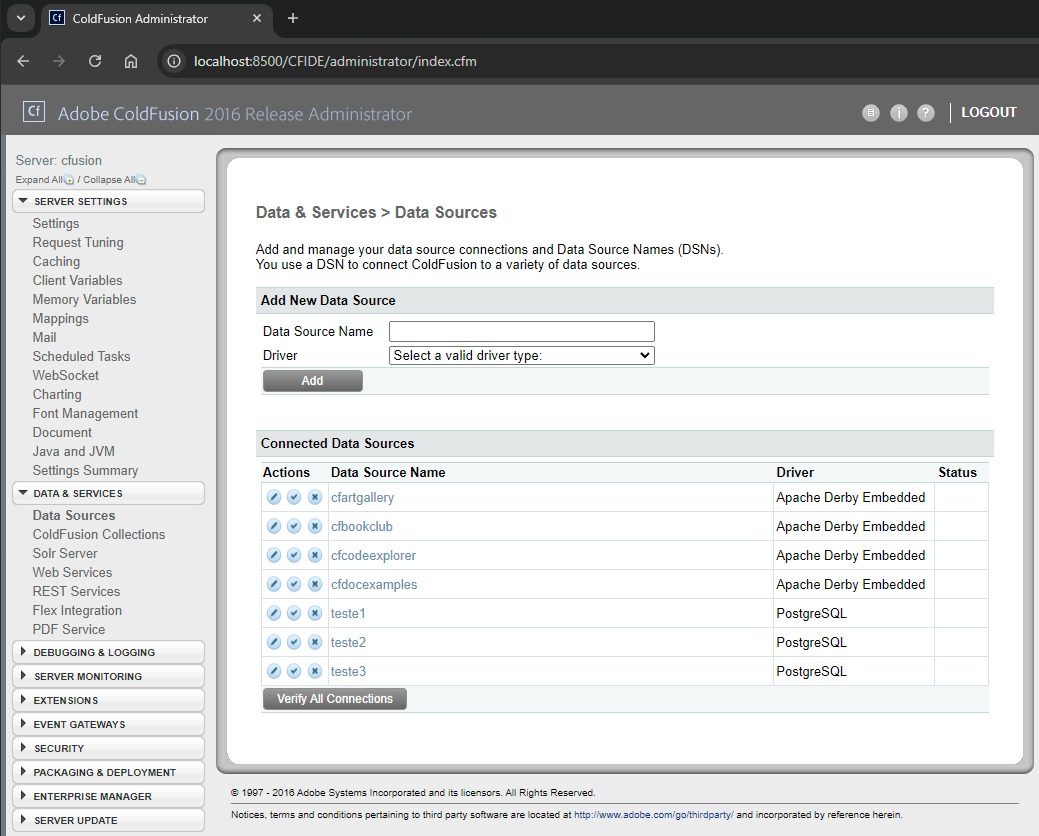Open Scheduled Tasks in sidebar

click(81, 356)
